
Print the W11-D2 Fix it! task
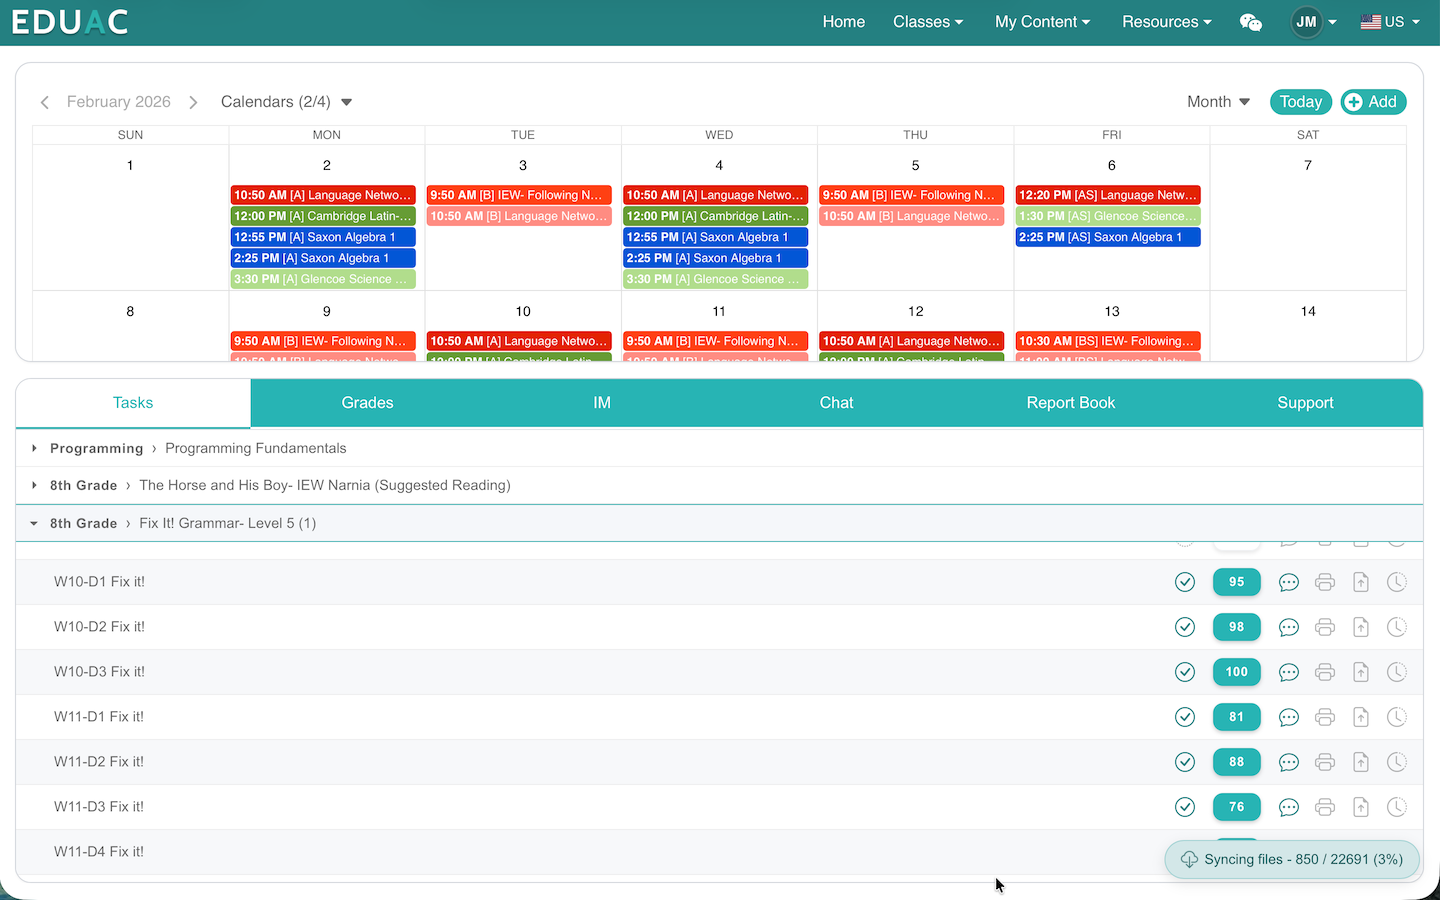click(x=1325, y=762)
